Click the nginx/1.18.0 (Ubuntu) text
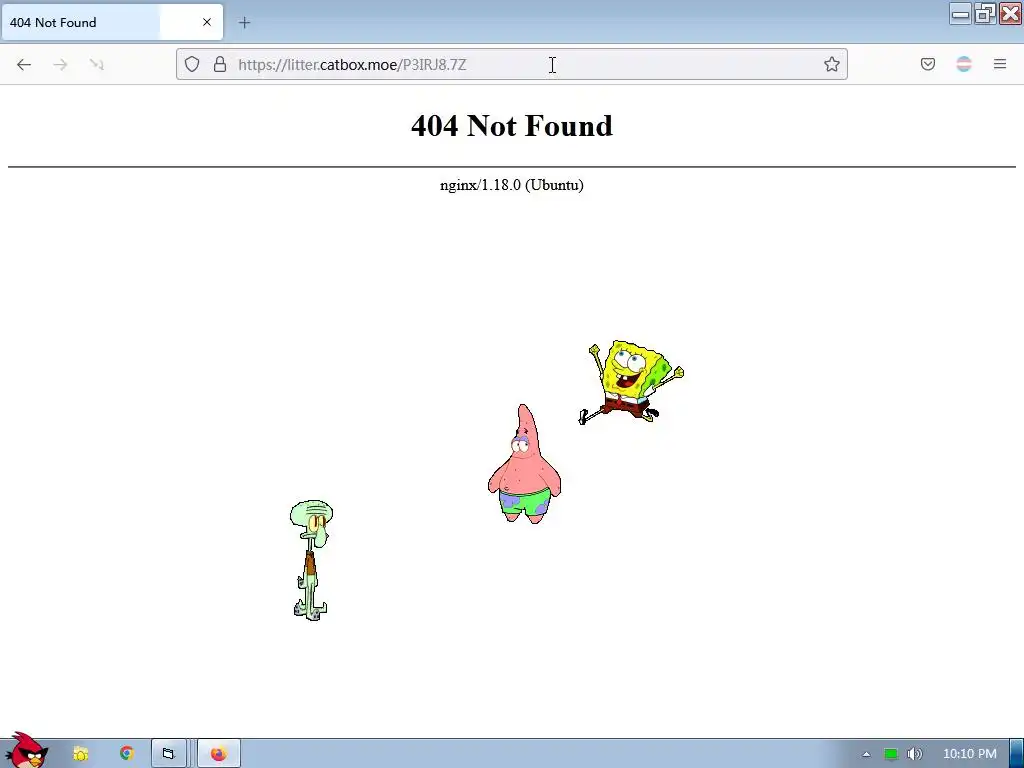The width and height of the screenshot is (1024, 768). [511, 185]
